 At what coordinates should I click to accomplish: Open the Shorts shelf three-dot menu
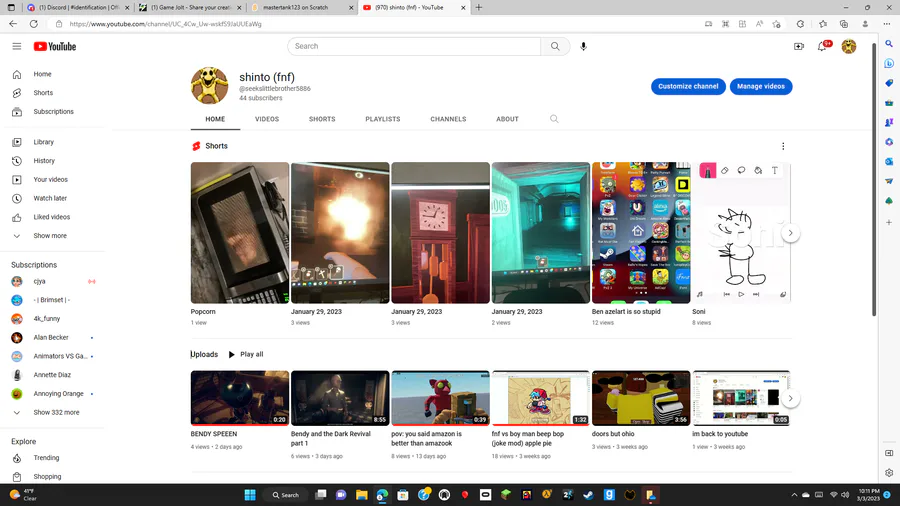pos(783,146)
